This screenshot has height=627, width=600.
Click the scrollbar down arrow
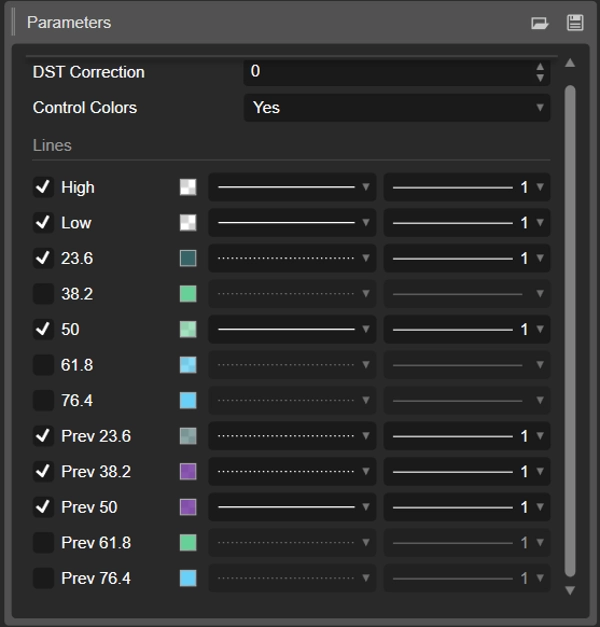tap(570, 590)
